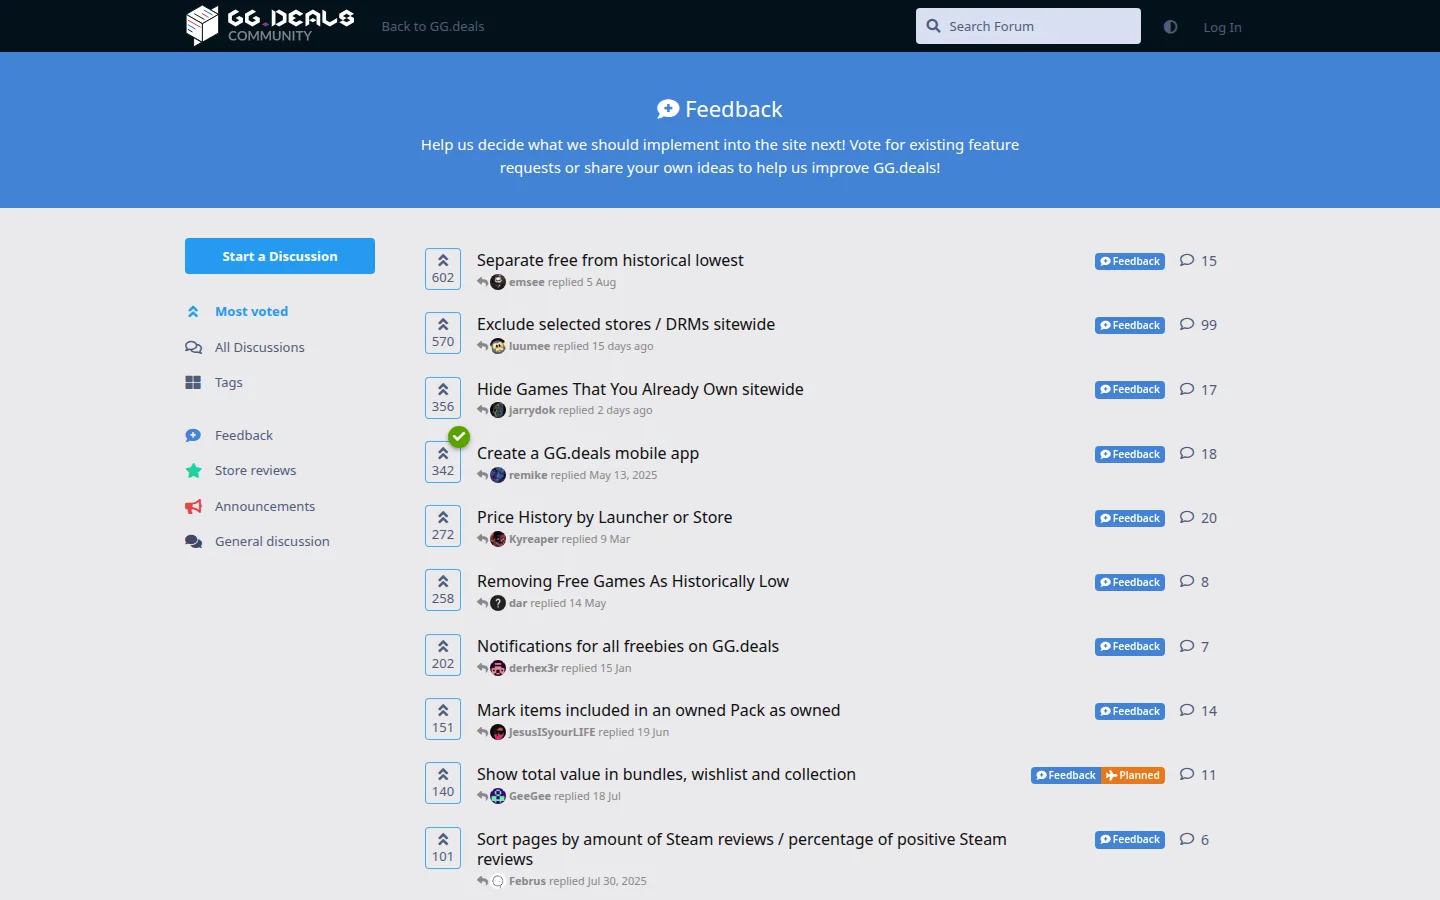Click Feedback tag on 'Exclude selected stores' row
The height and width of the screenshot is (900, 1440).
pos(1130,325)
